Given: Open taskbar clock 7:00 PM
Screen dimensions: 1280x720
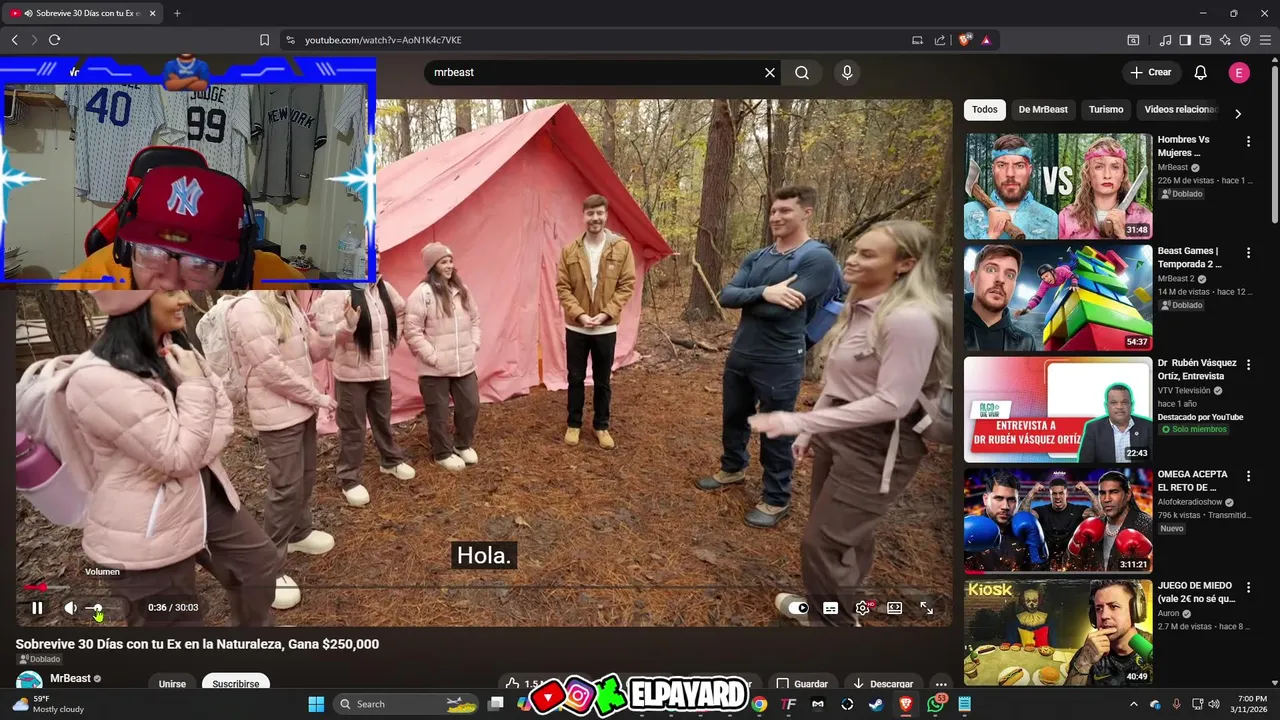Looking at the screenshot, I should click(x=1251, y=704).
